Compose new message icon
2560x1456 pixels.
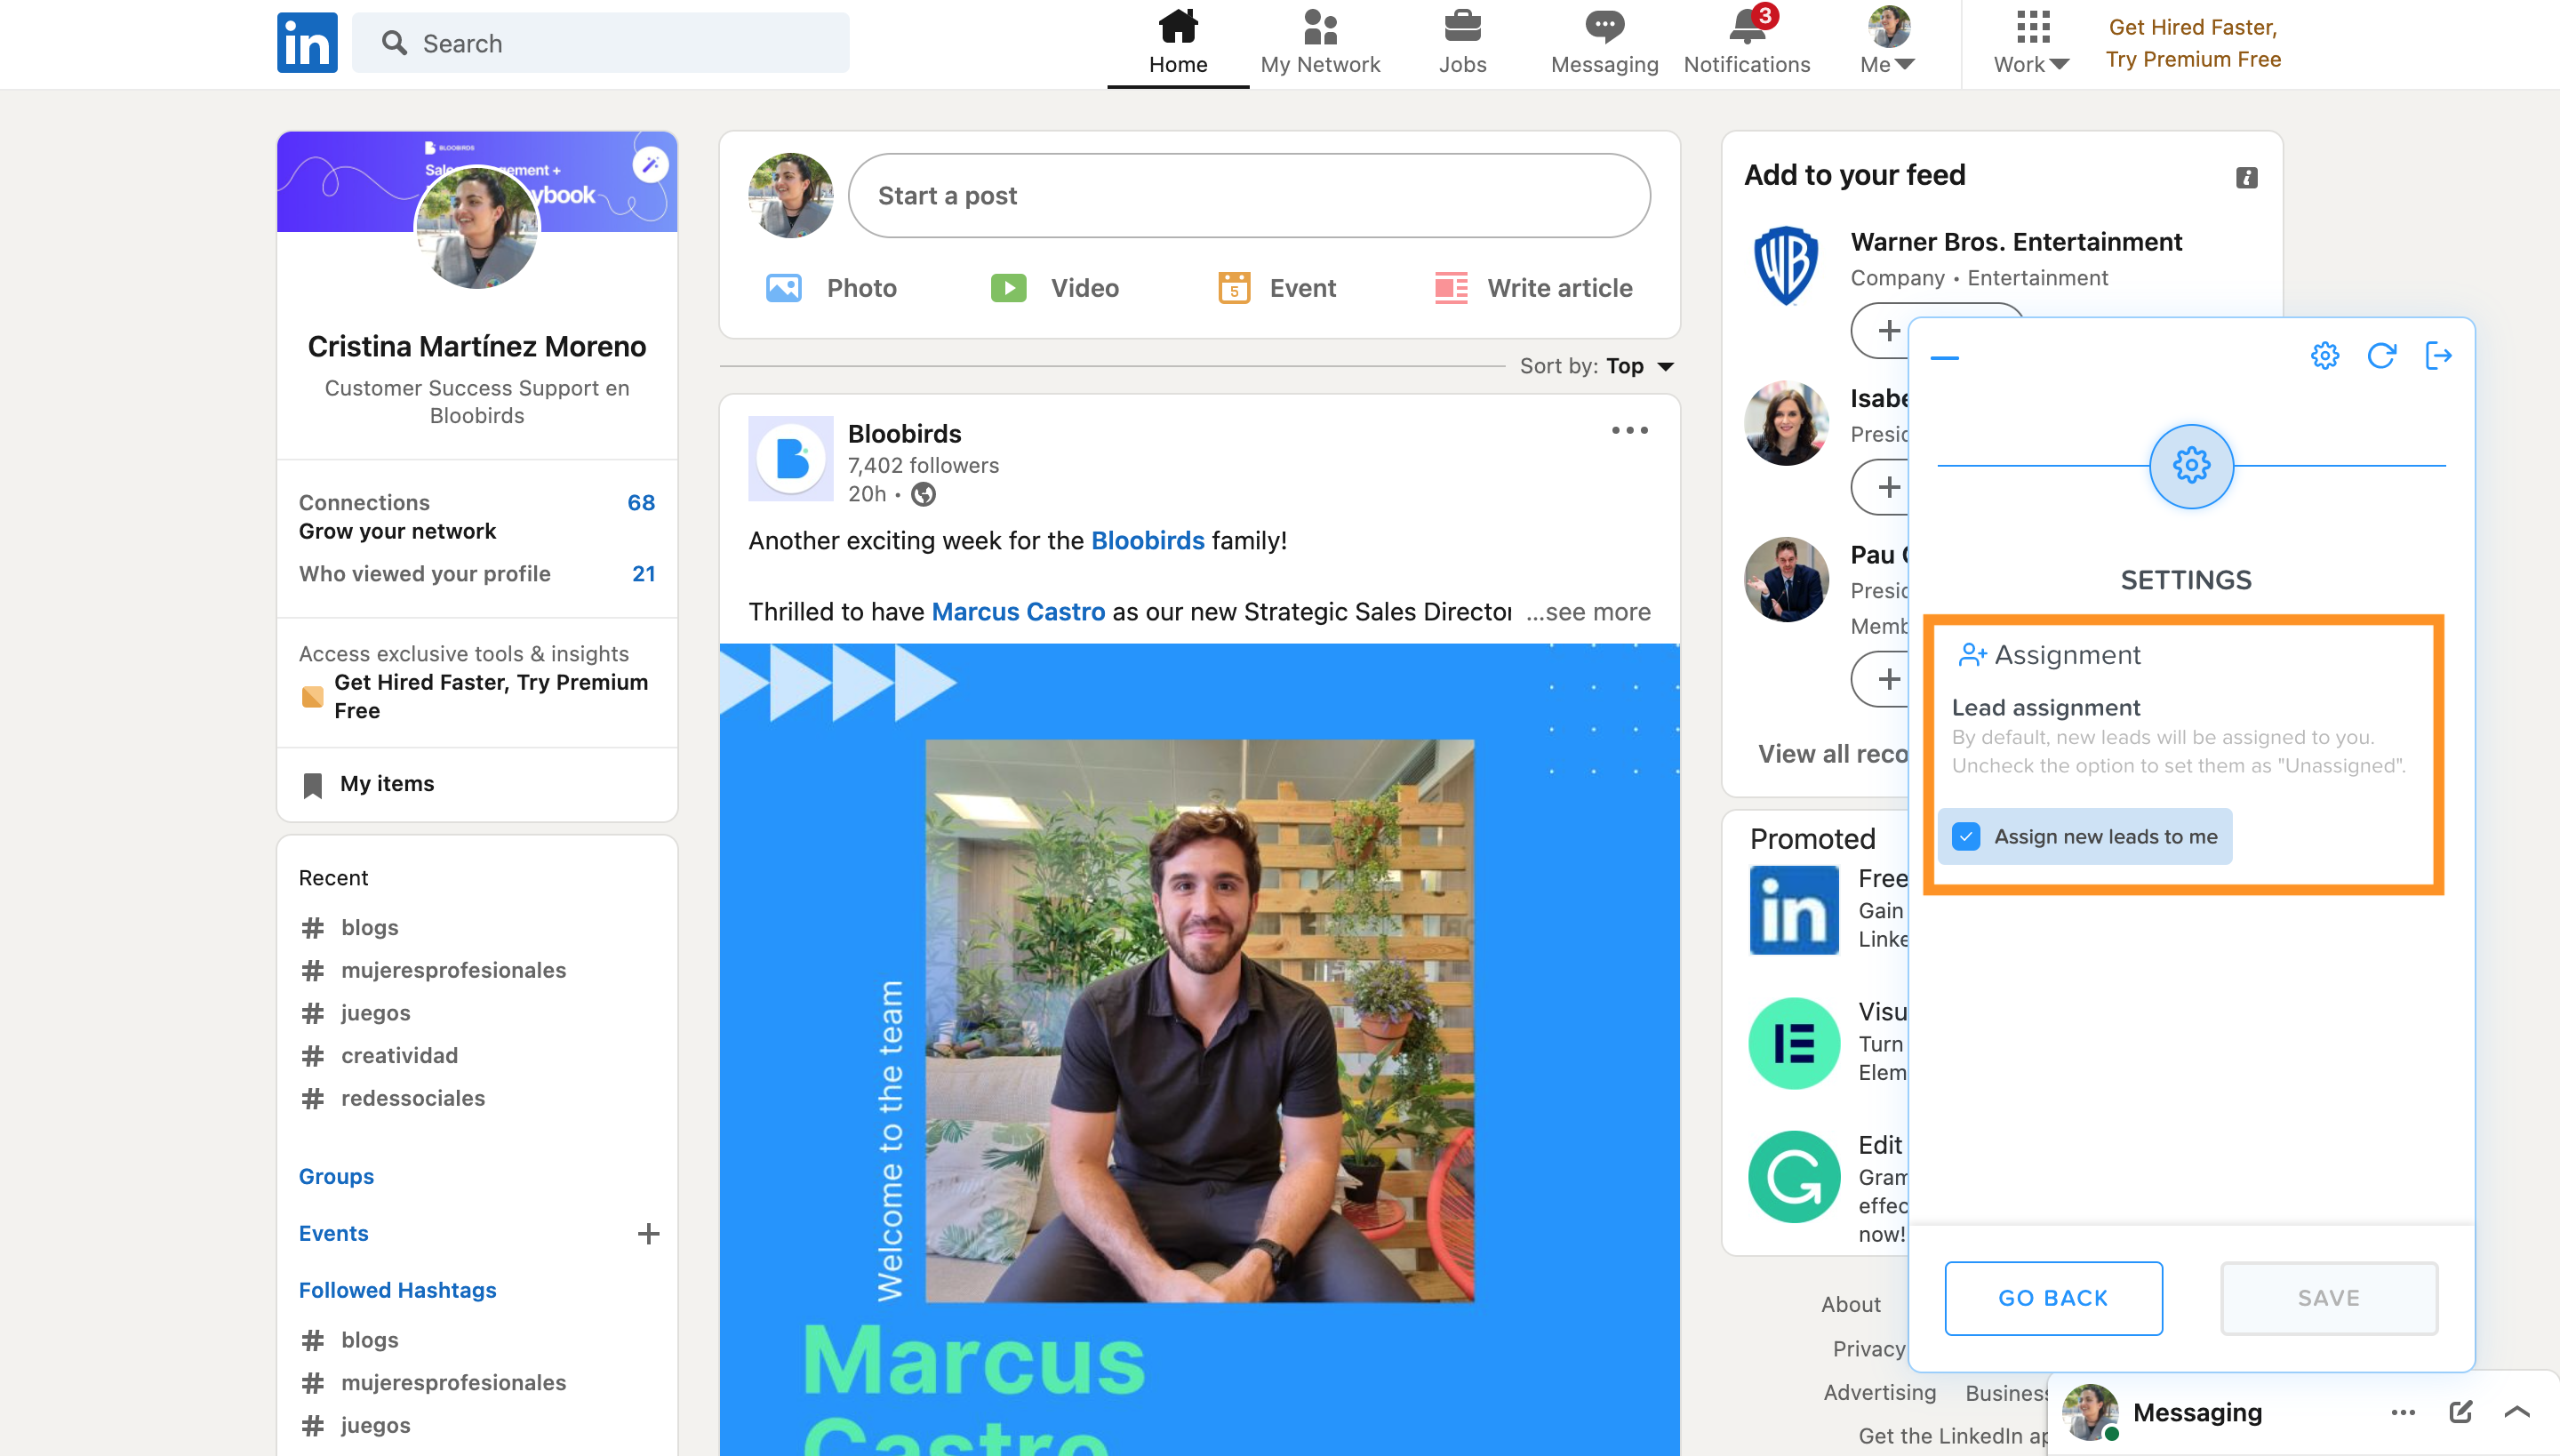coord(2461,1412)
